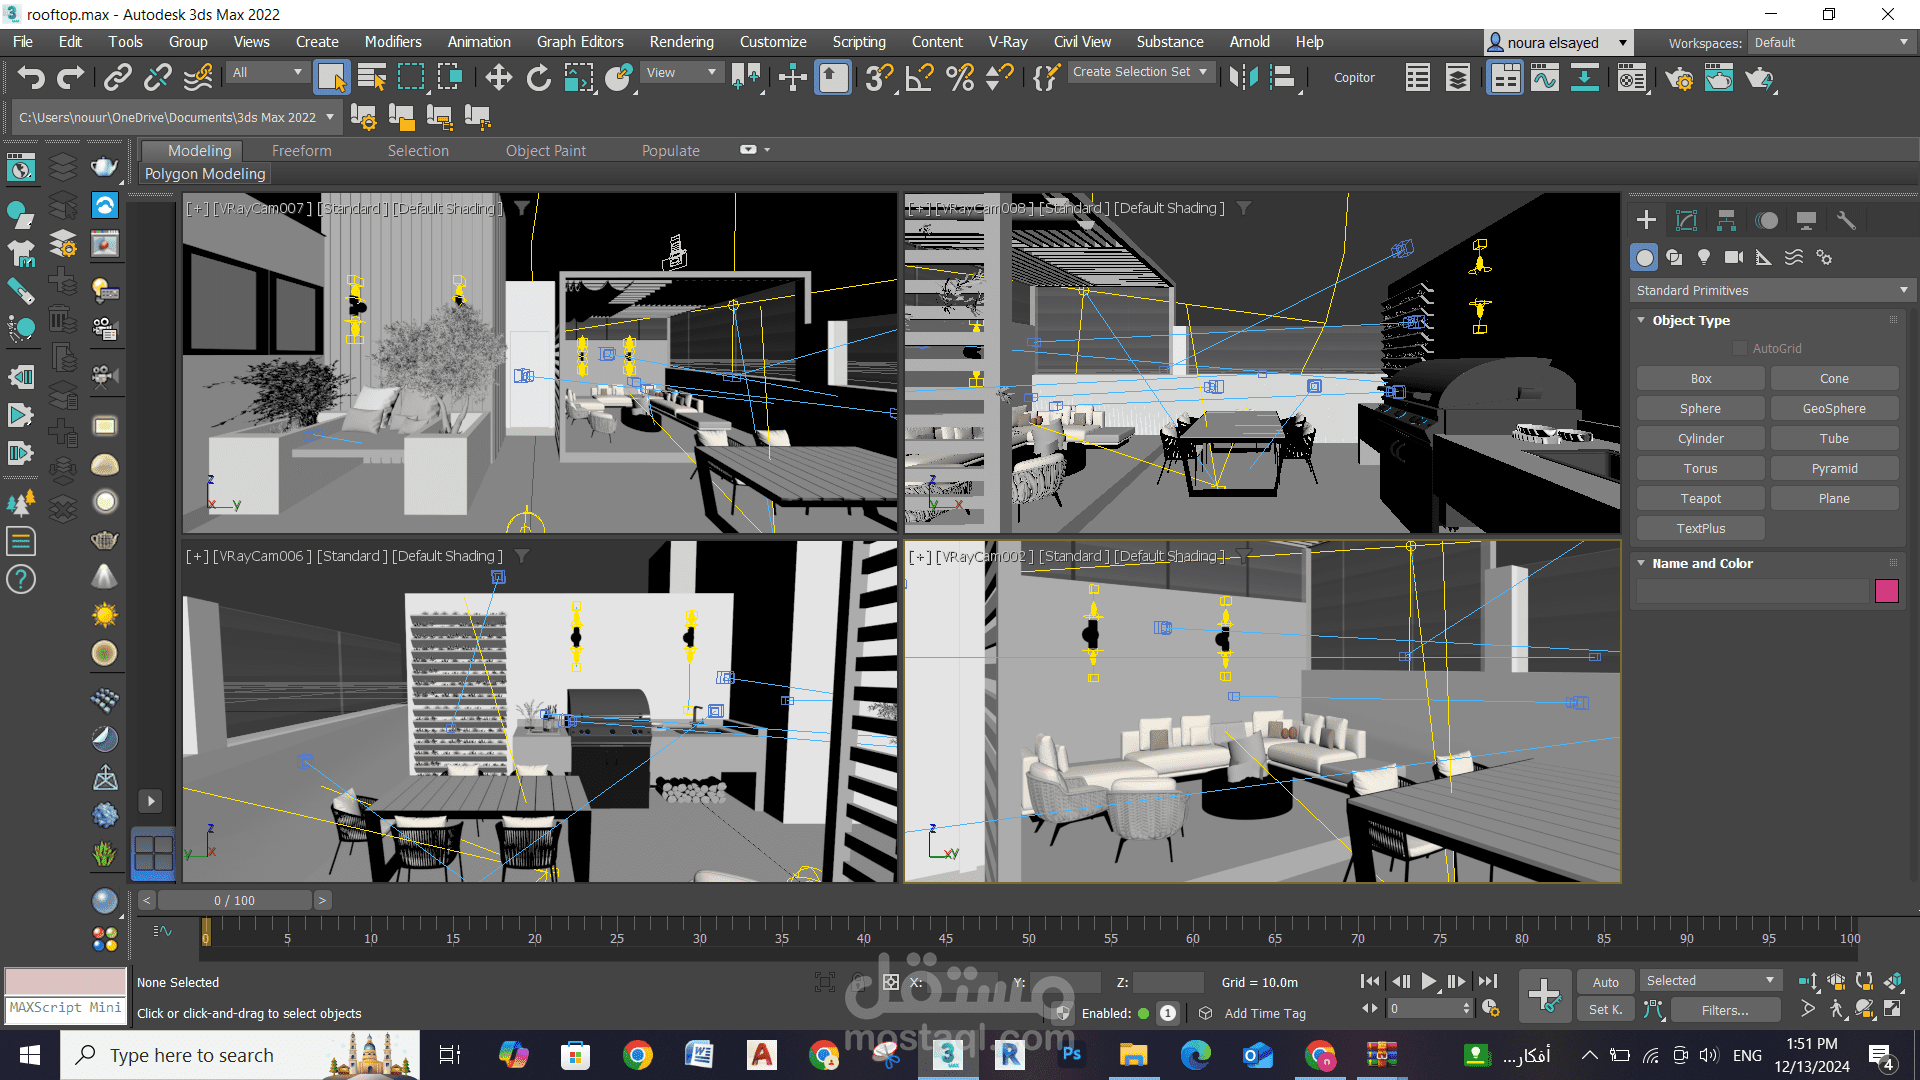Click the Cylinder primitive button

[x=1700, y=439]
